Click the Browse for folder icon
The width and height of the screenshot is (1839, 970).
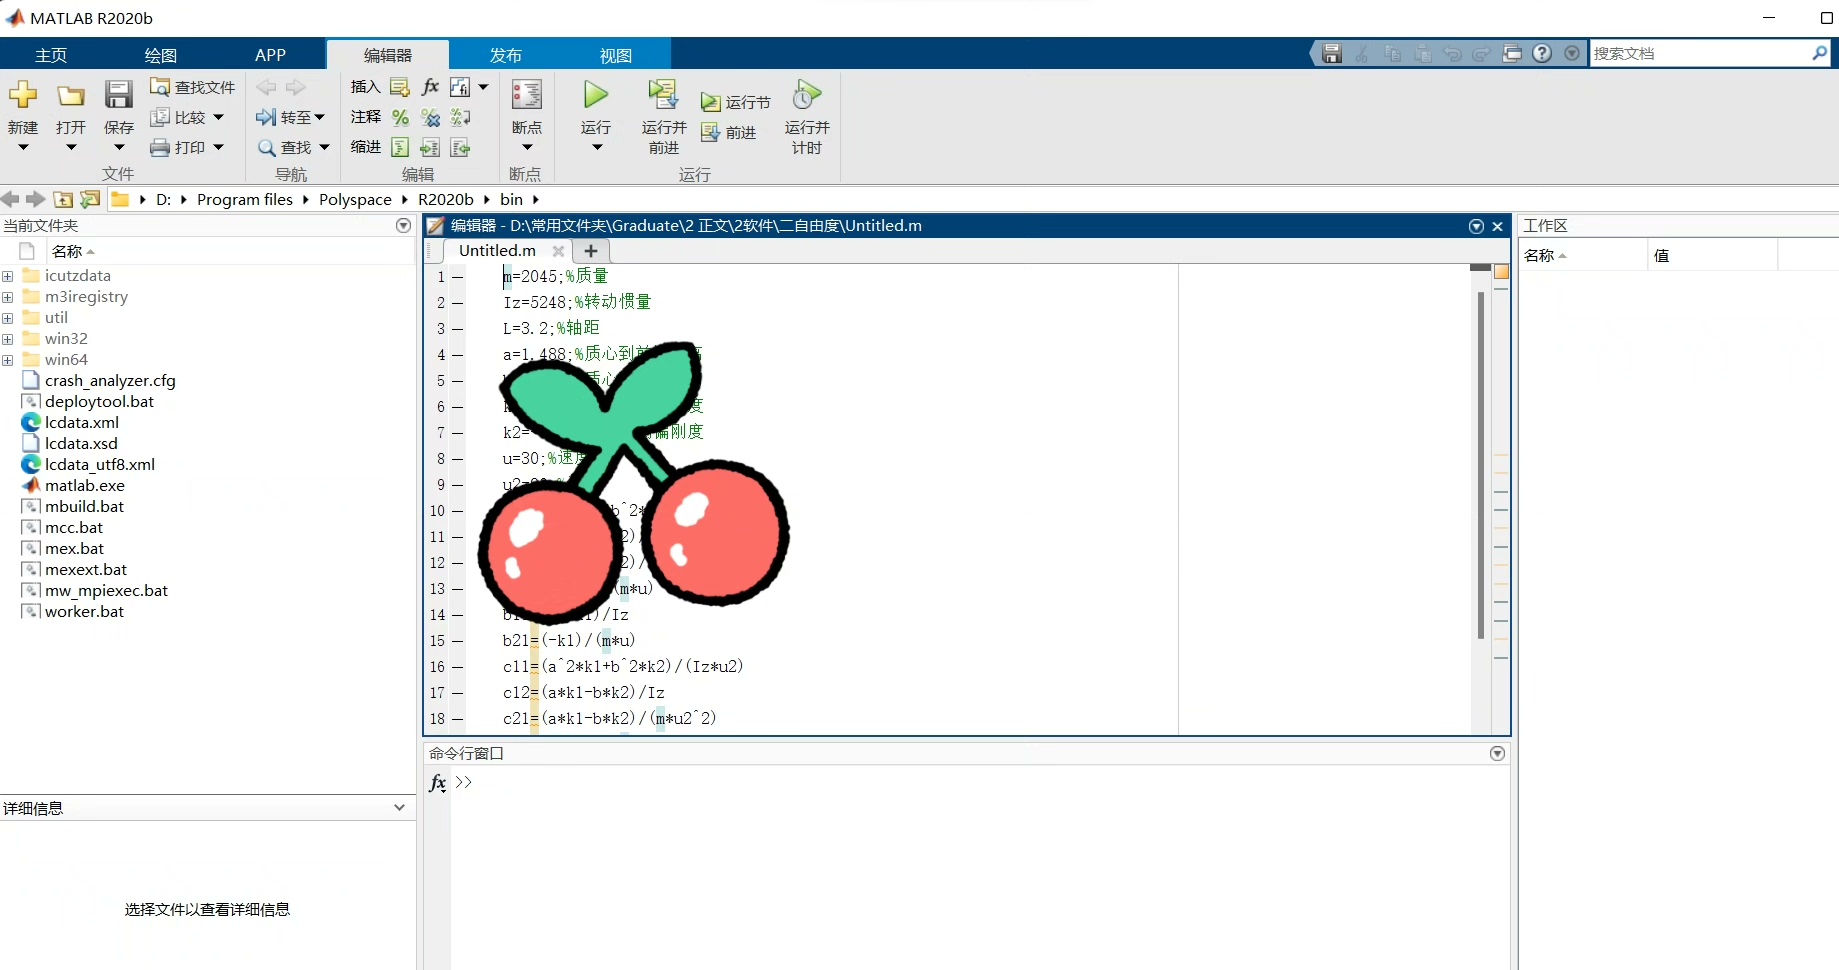(x=90, y=199)
